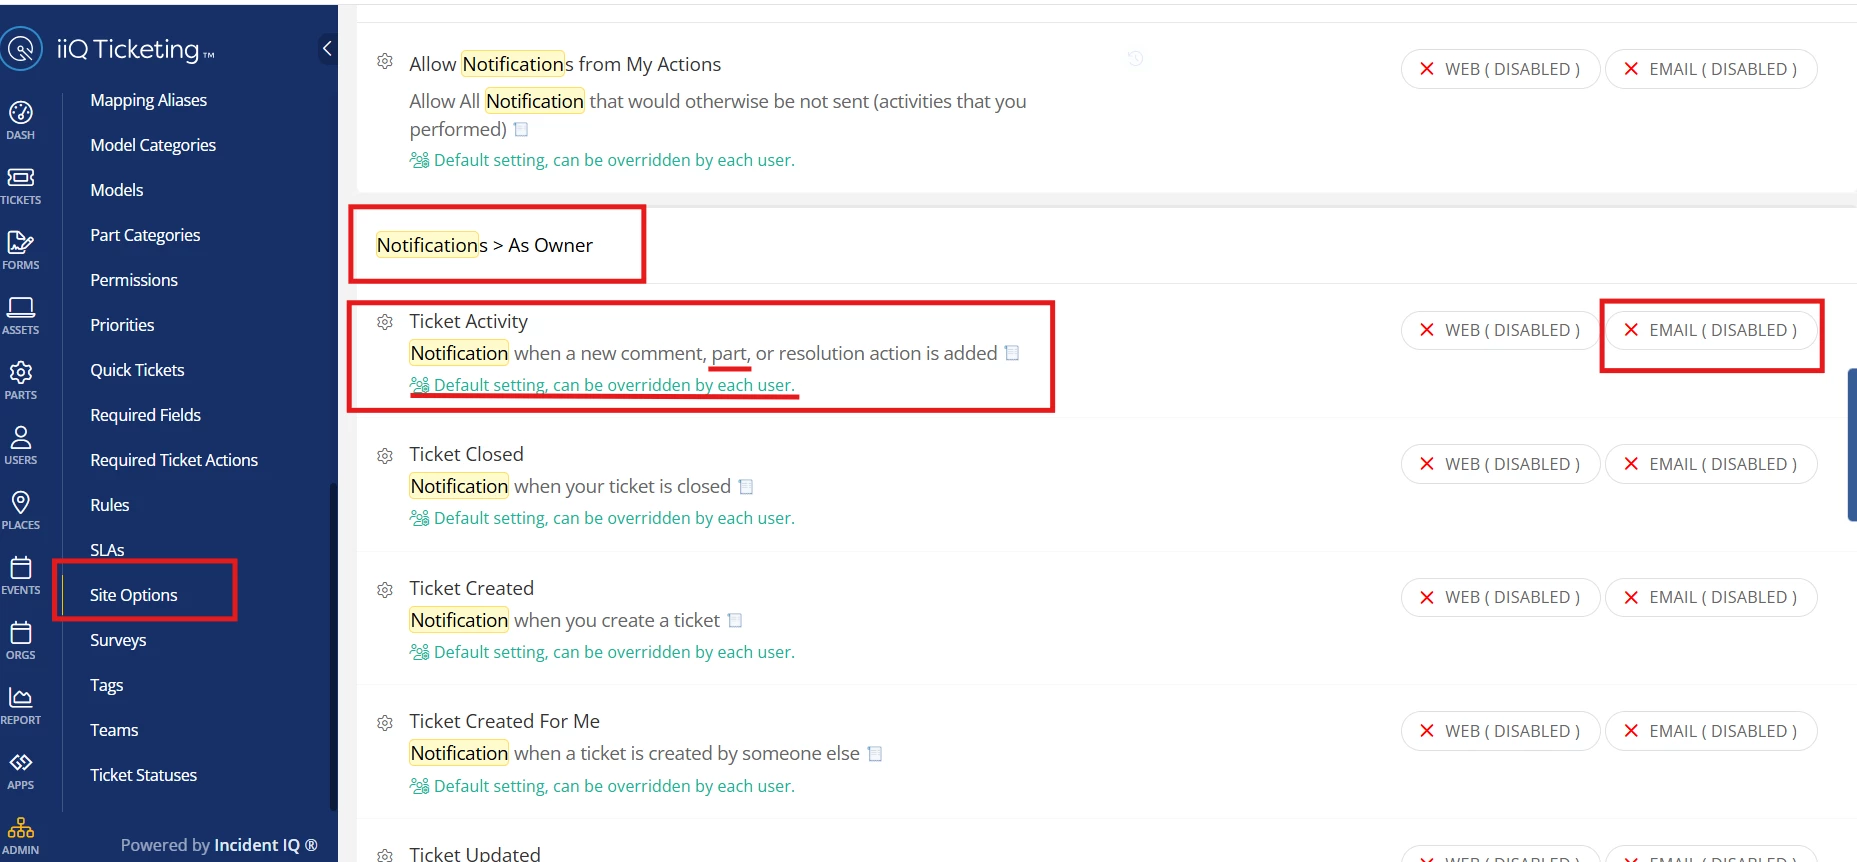Click gear icon beside Ticket Closed
Screen dimensions: 1857x862
[385, 456]
